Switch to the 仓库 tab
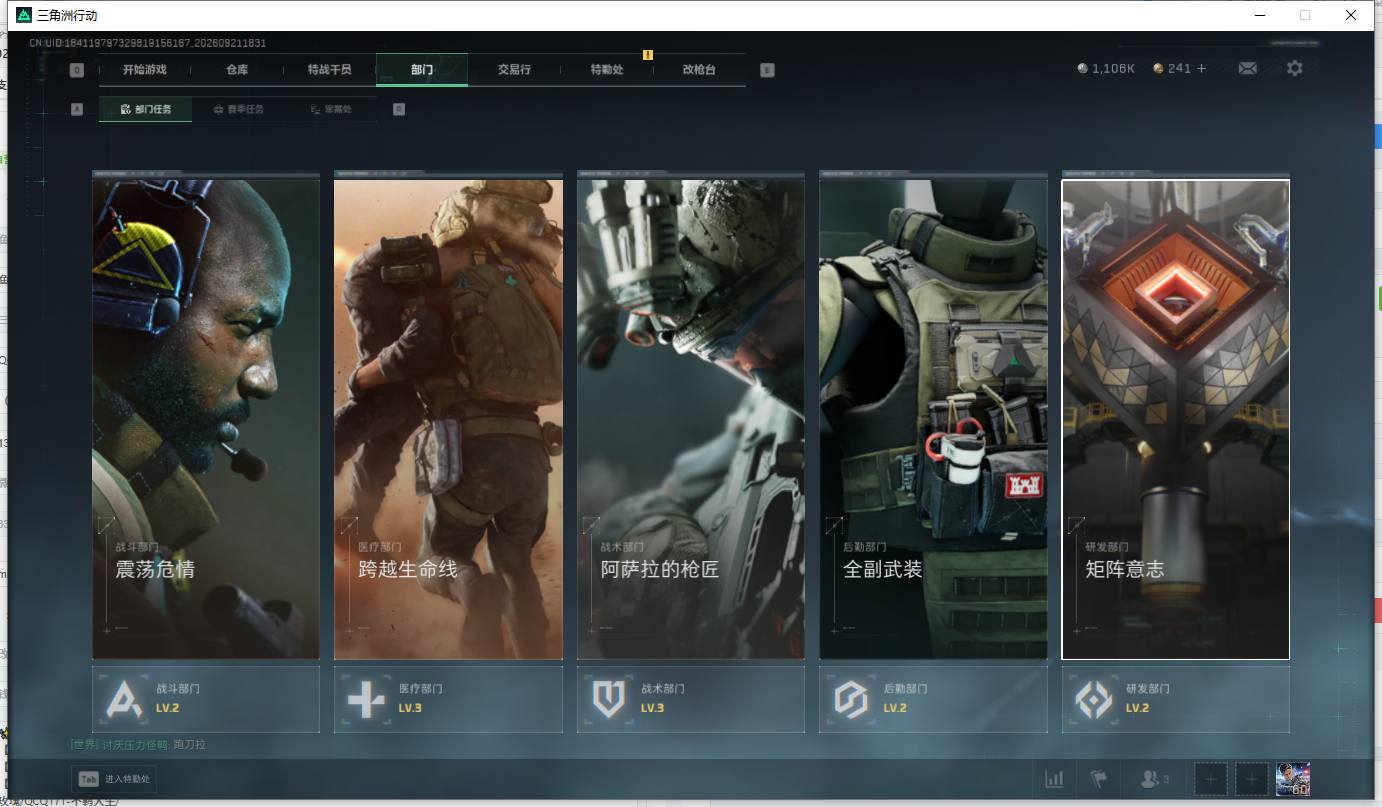Viewport: 1382px width, 807px height. pos(237,70)
